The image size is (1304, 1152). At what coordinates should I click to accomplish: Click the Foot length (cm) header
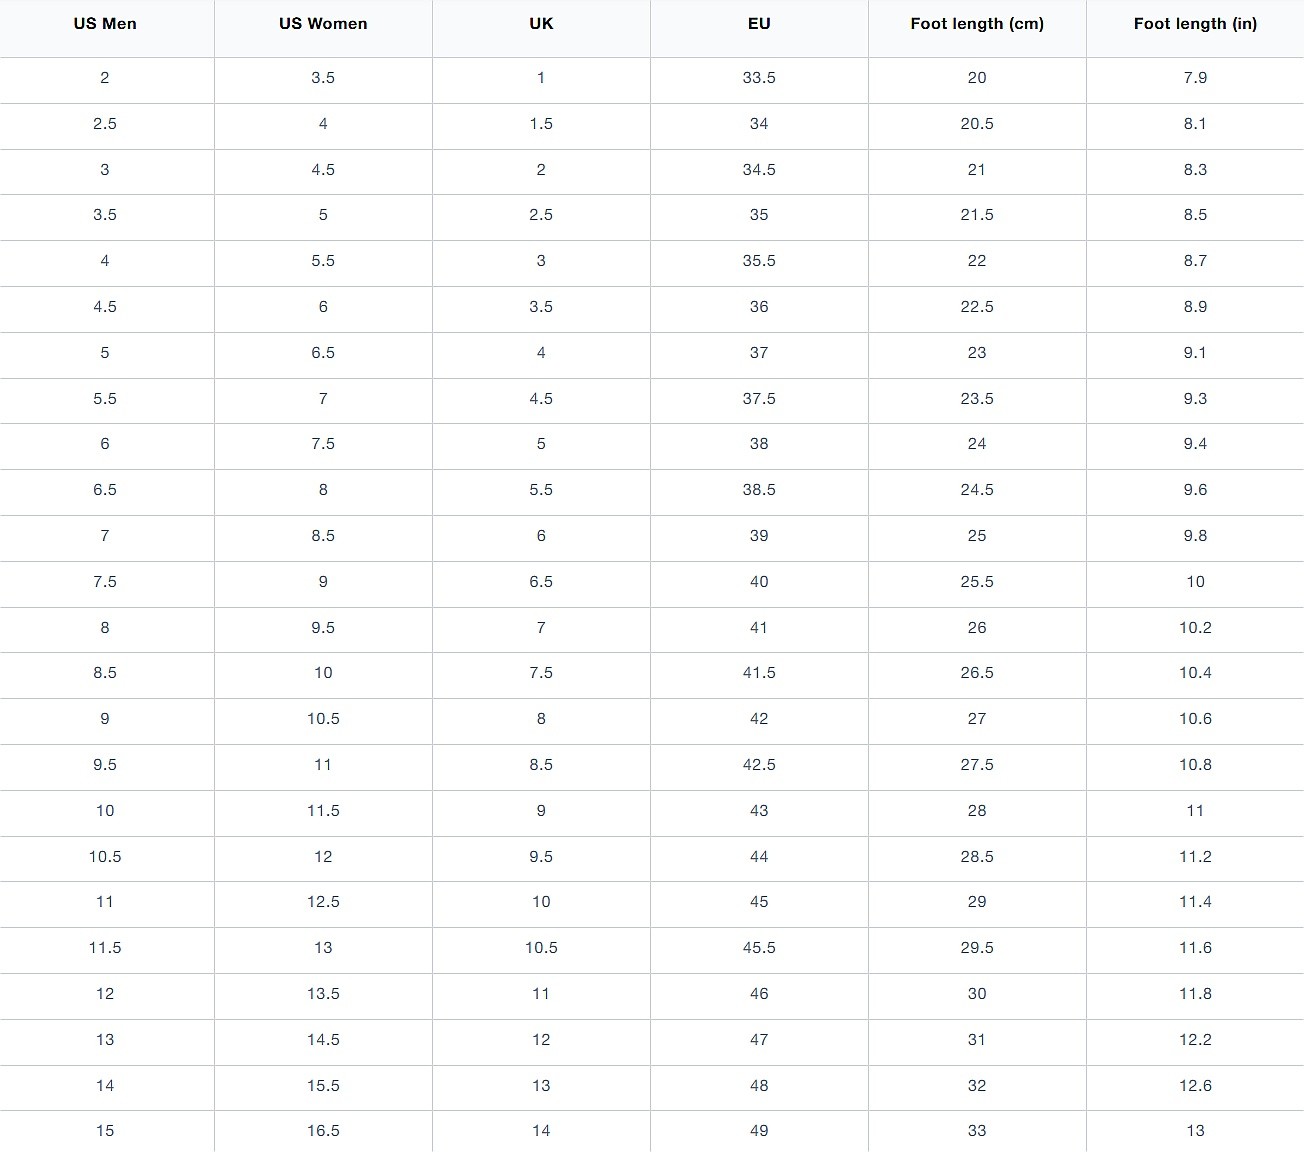coord(977,24)
